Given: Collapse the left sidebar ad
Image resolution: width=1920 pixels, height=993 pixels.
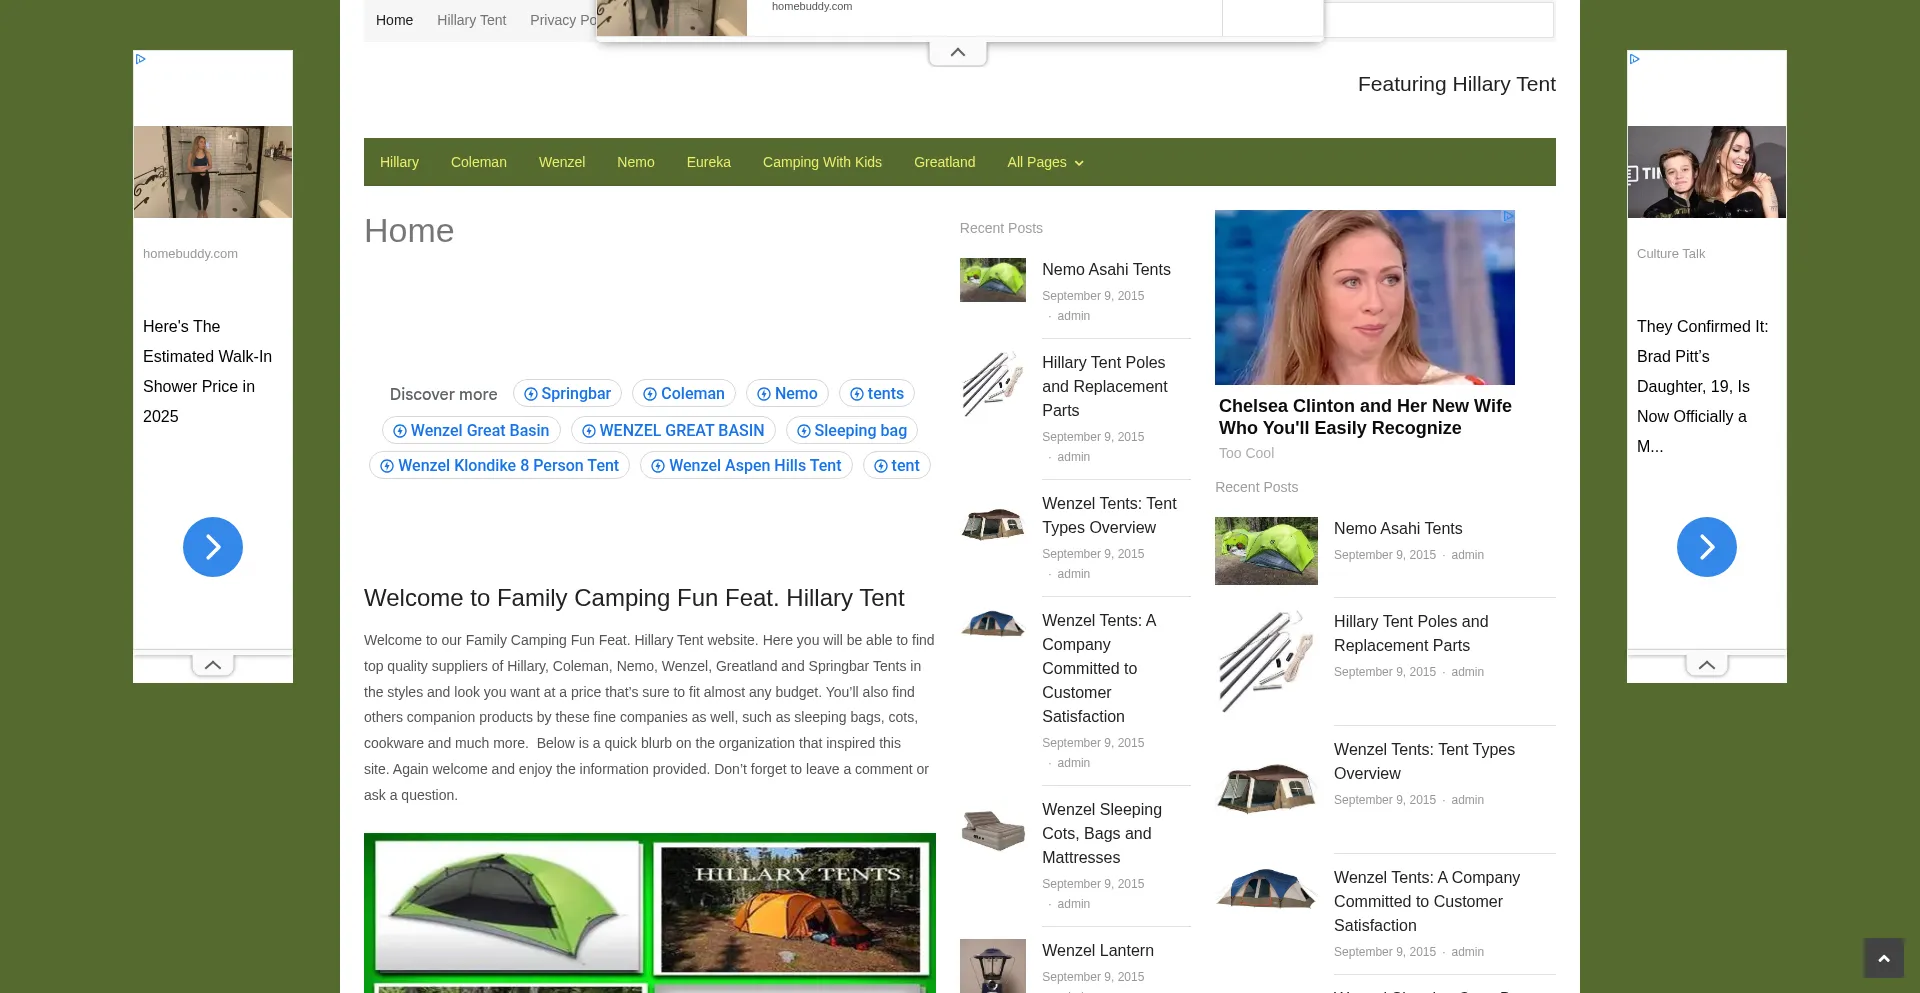Looking at the screenshot, I should (213, 665).
